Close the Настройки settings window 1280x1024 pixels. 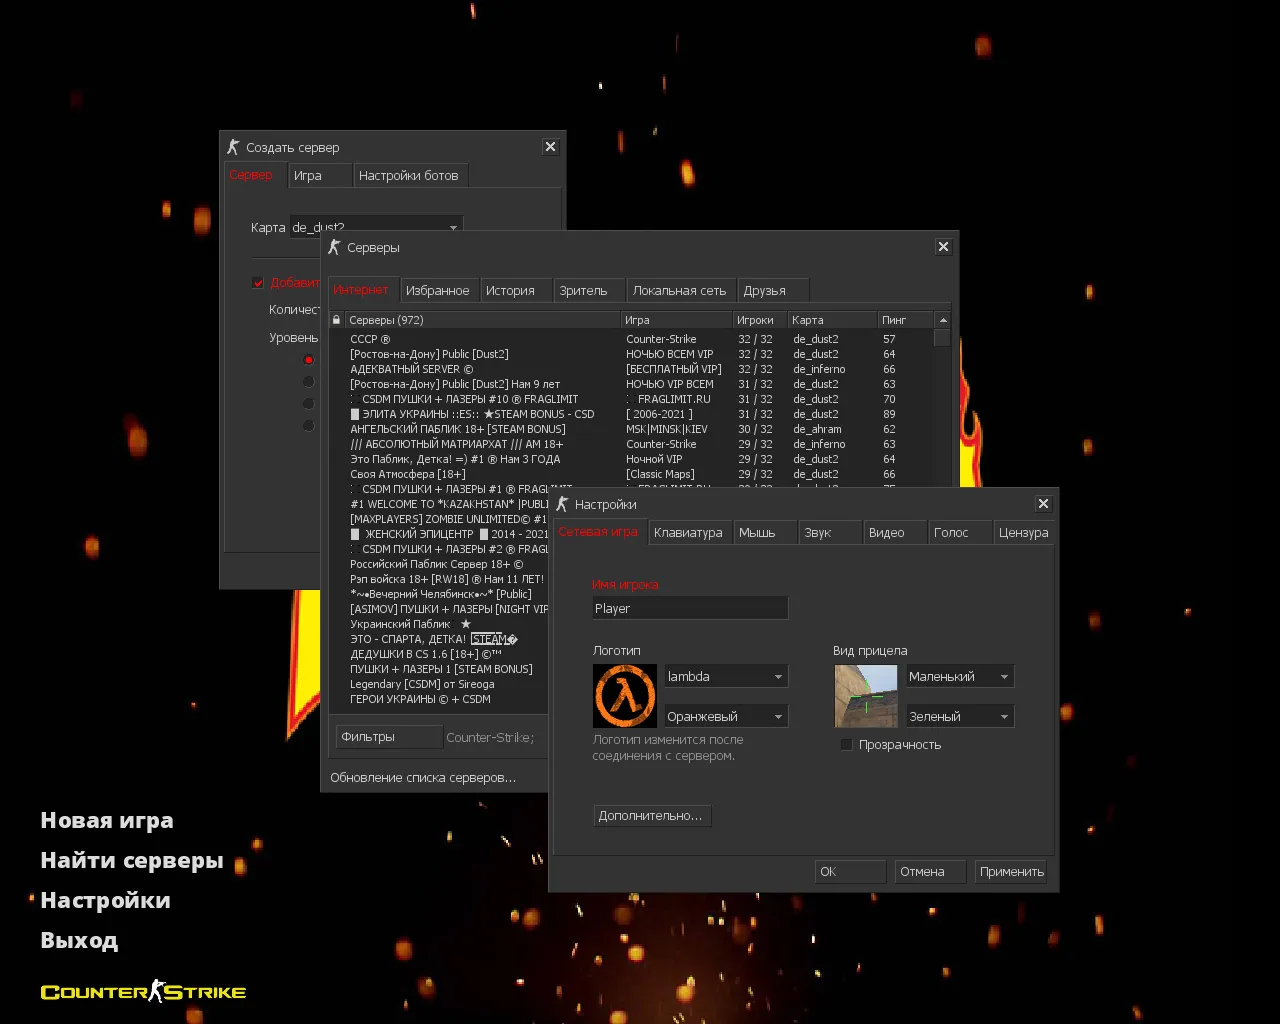(1043, 504)
